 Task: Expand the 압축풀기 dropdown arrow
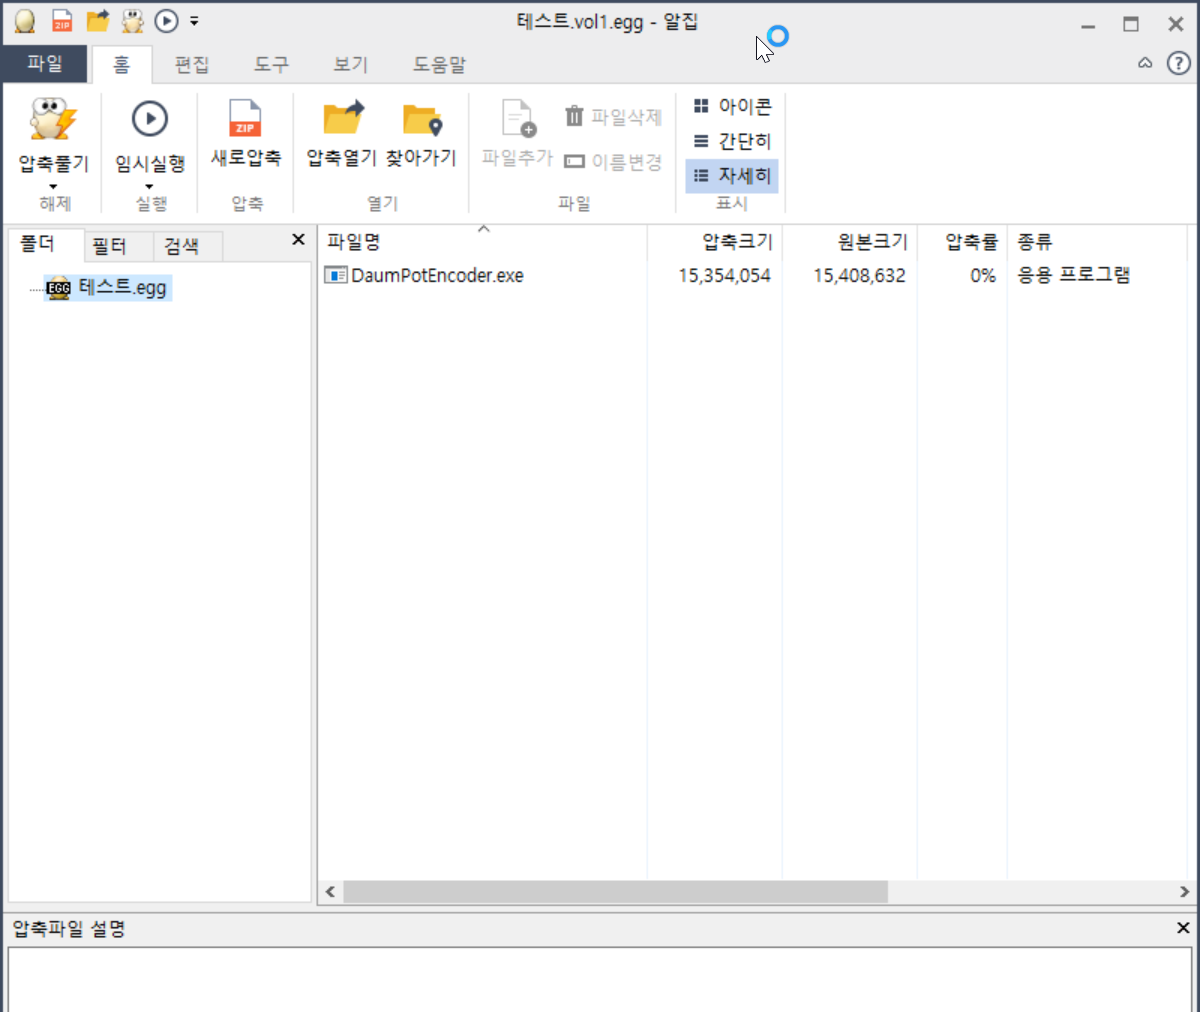pos(53,186)
